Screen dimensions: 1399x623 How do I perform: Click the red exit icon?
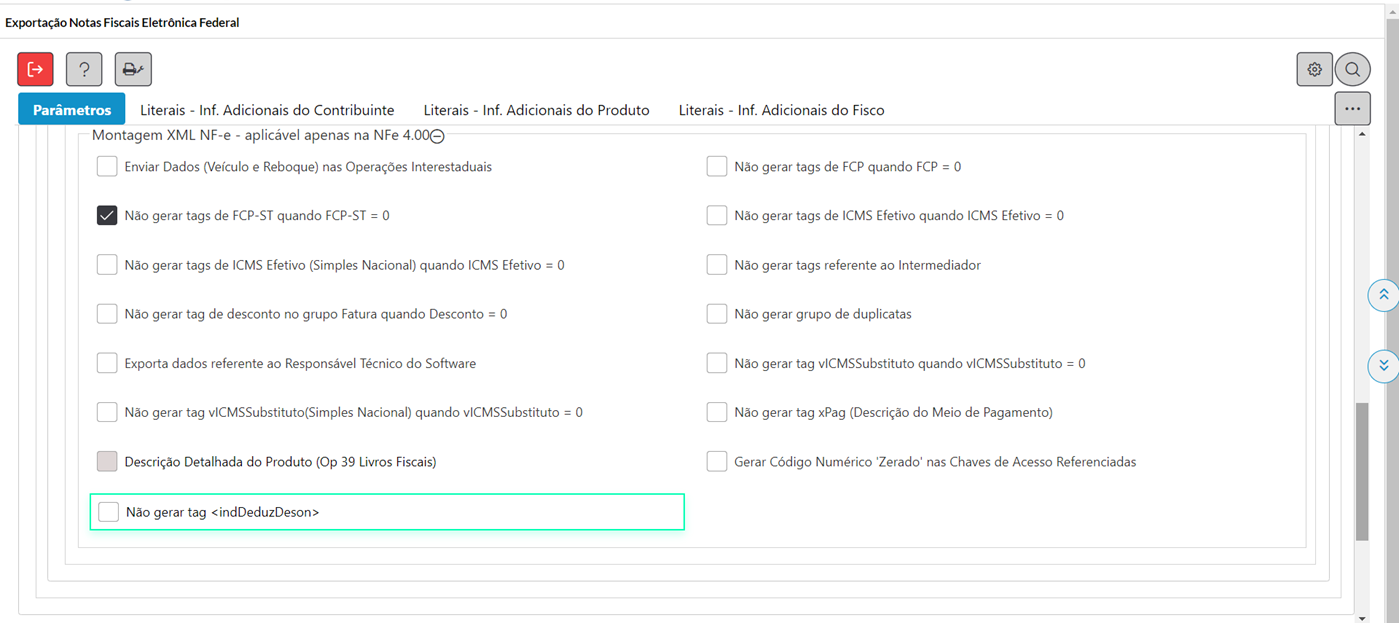pos(35,69)
